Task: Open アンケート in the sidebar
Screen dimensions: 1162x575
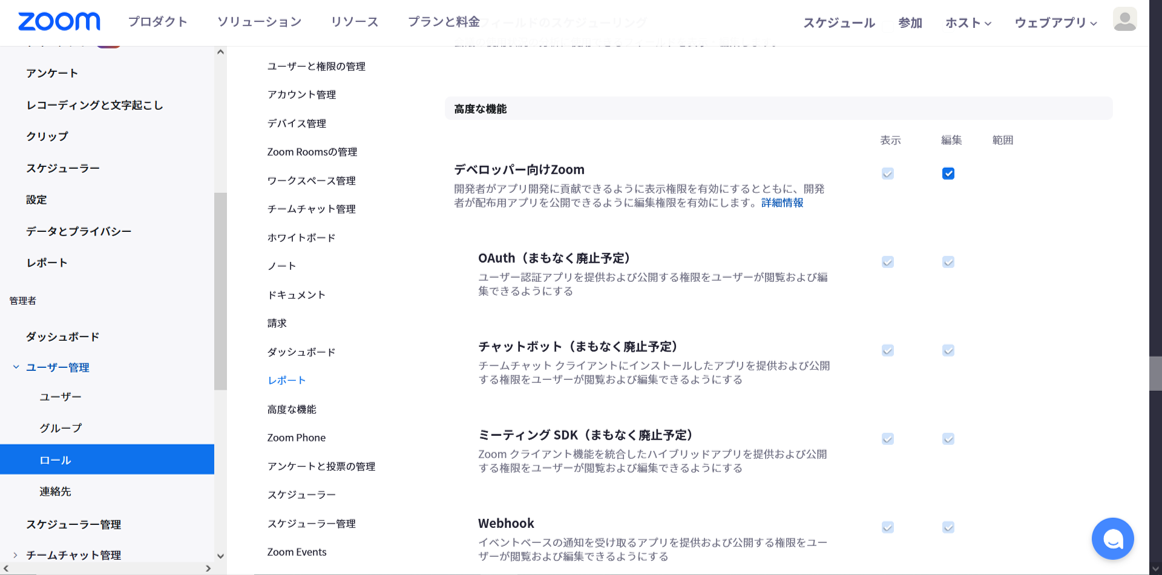Action: point(52,73)
